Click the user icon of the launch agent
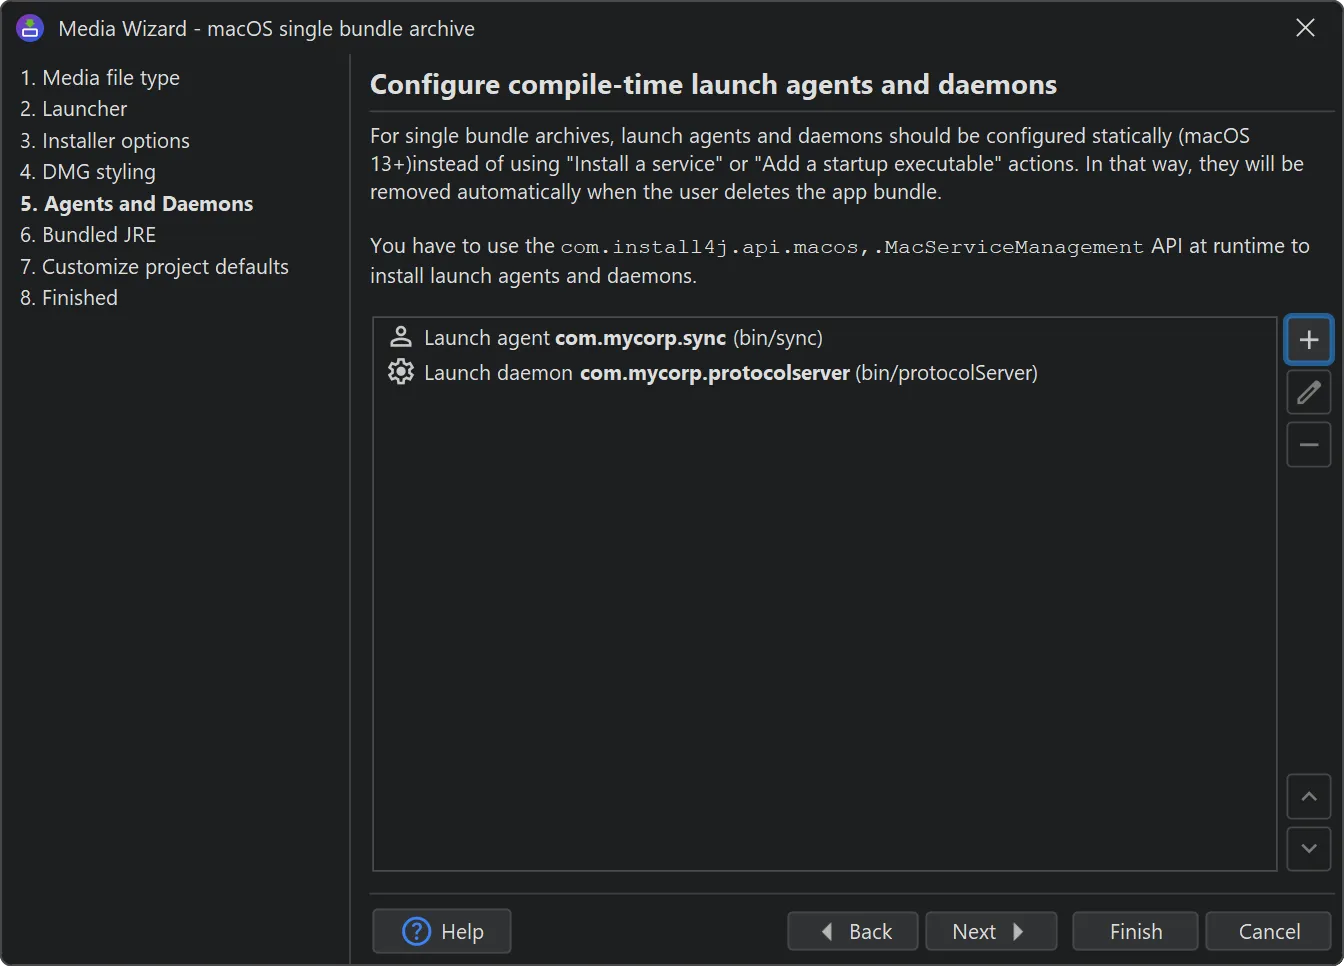Screen dimensions: 1344x966 point(401,337)
